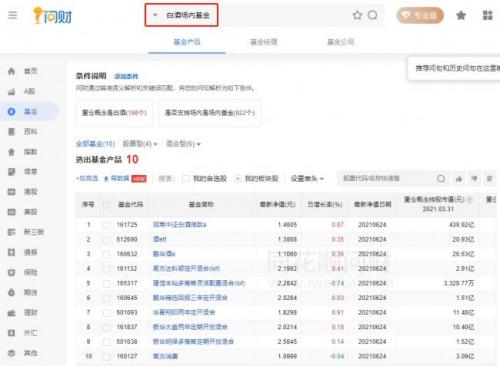Click the thumbs-down icon beside table search

pos(474,179)
